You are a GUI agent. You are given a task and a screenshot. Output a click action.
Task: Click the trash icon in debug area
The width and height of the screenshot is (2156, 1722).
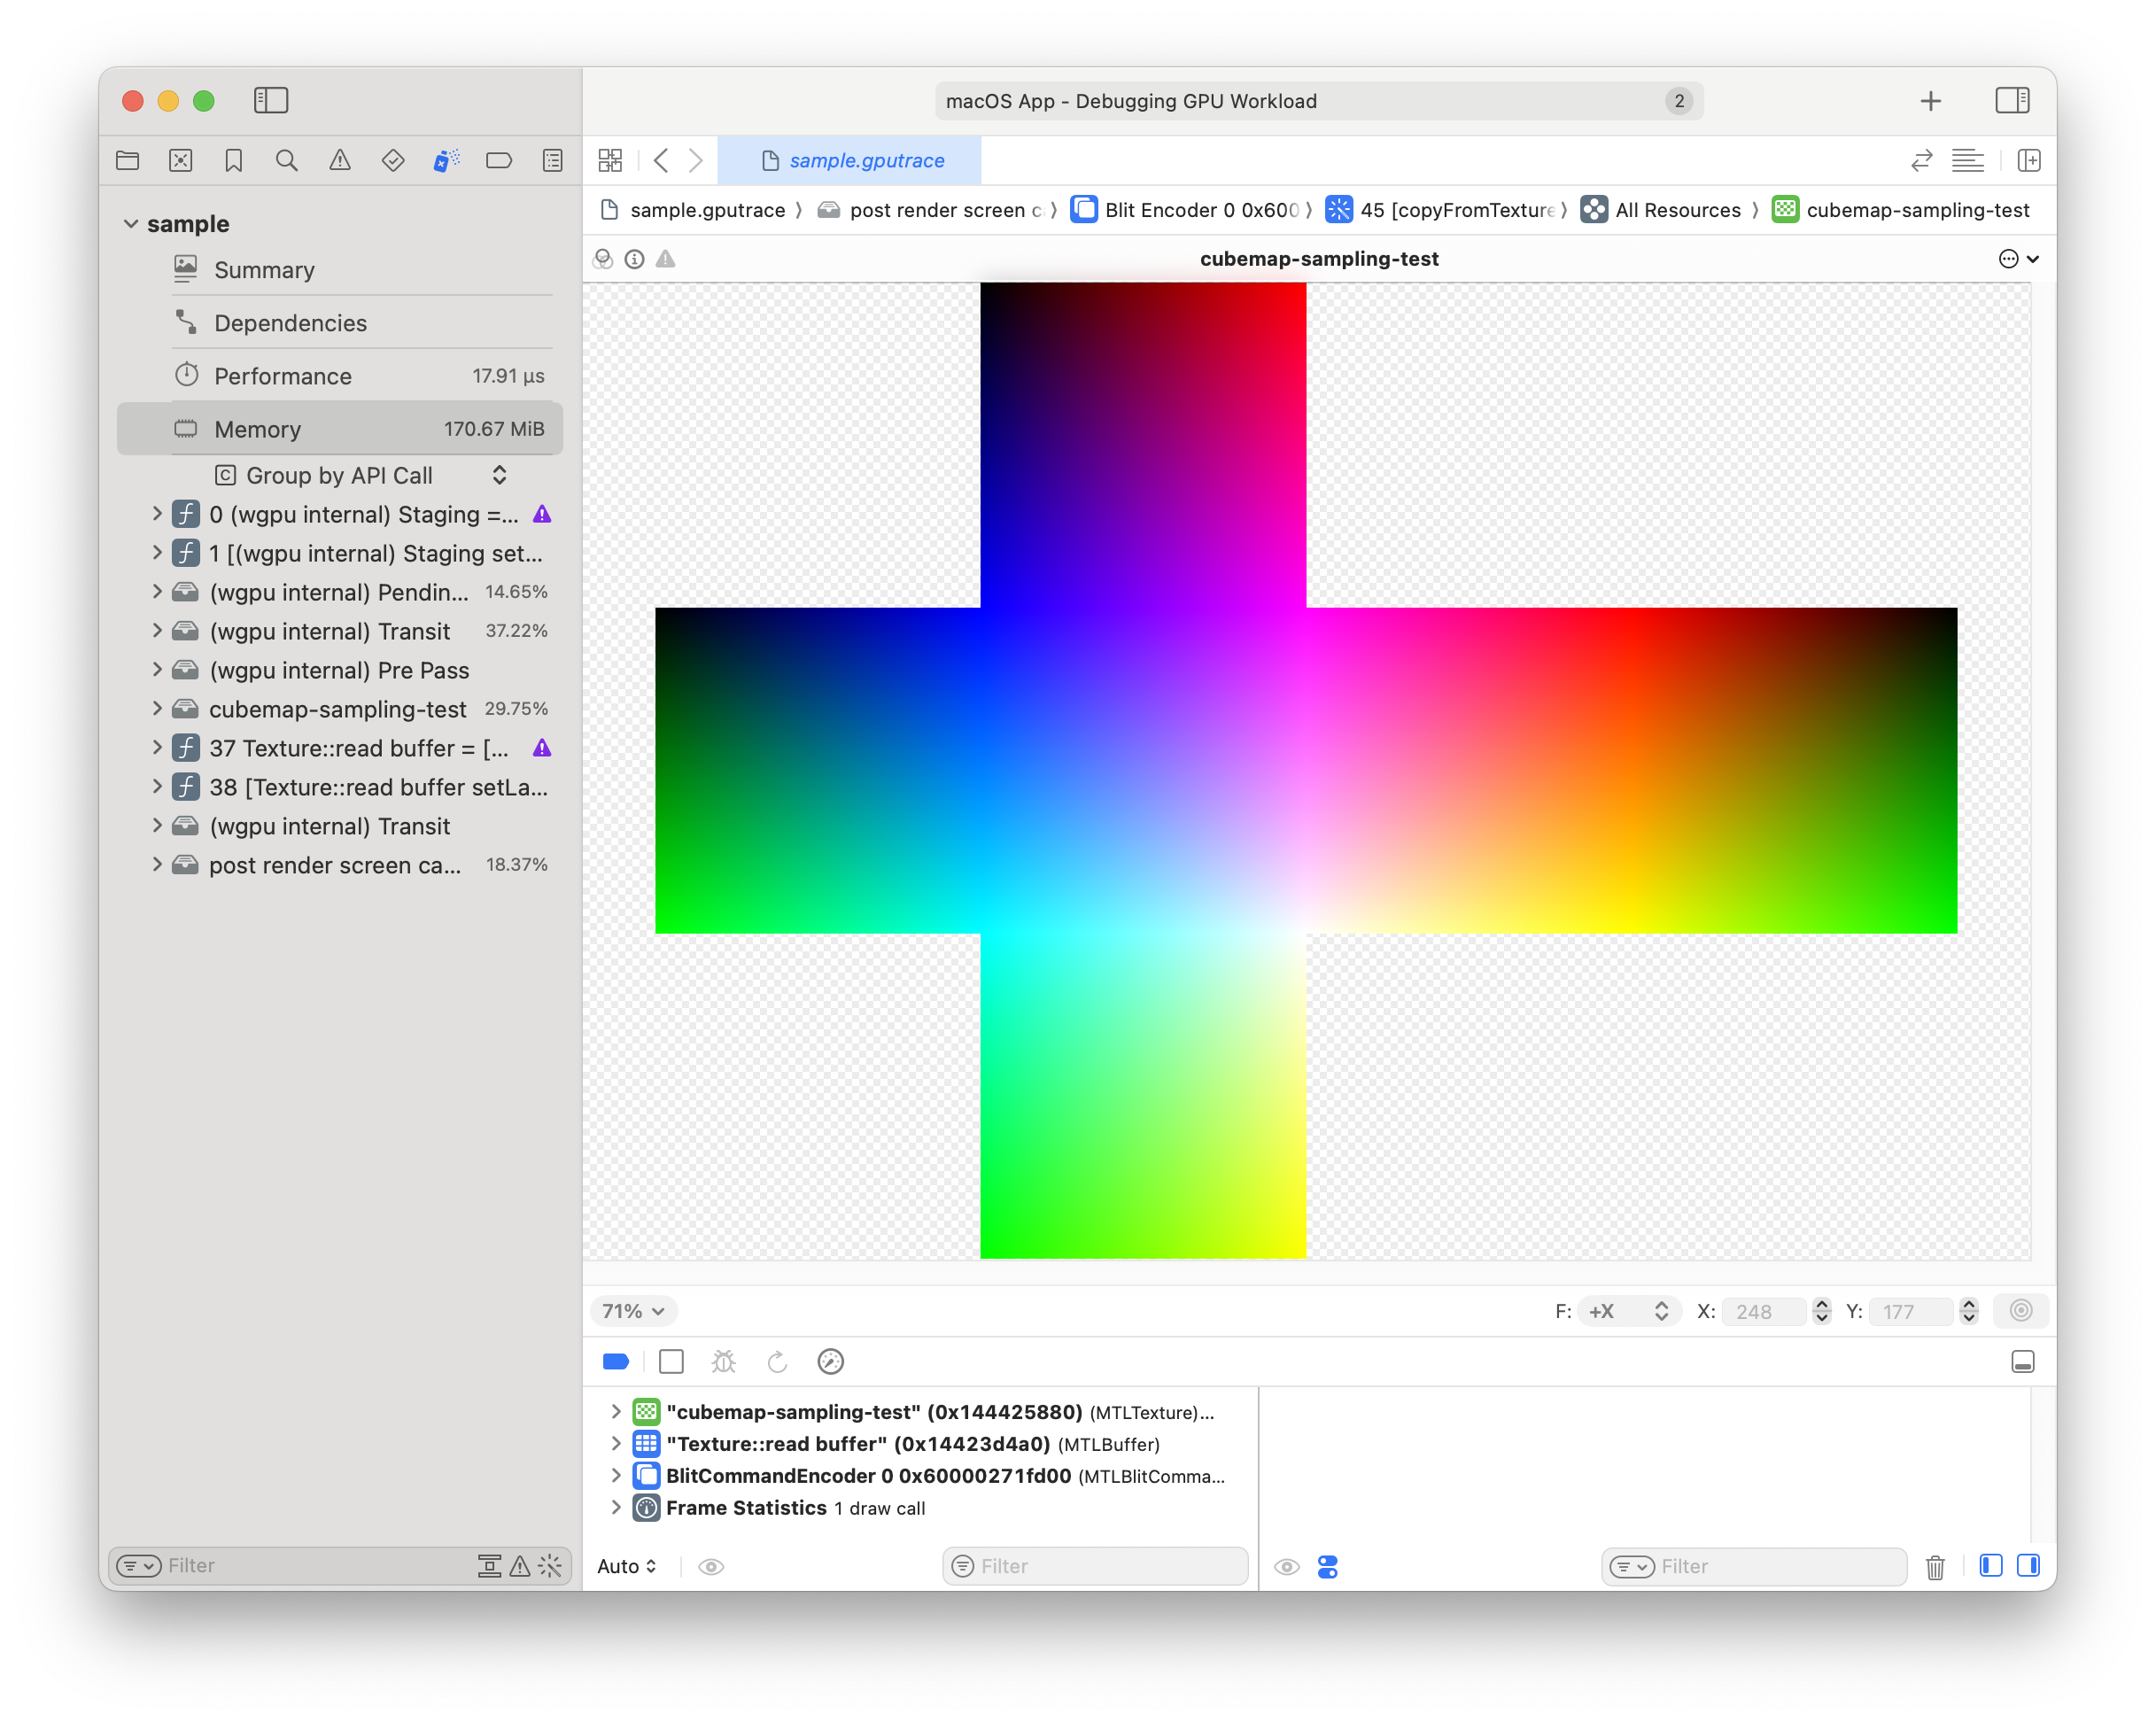(x=1935, y=1567)
